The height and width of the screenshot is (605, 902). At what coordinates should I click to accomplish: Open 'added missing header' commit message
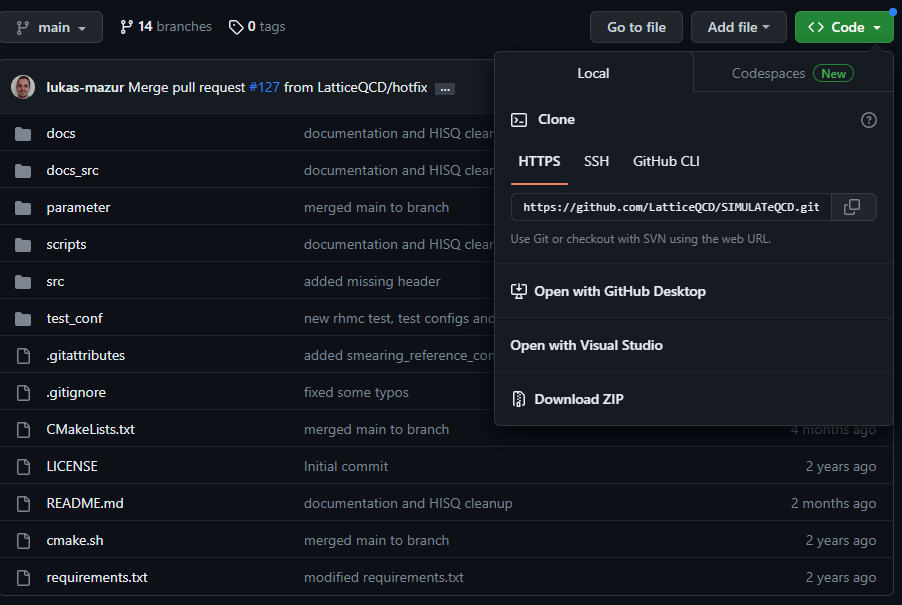click(372, 282)
